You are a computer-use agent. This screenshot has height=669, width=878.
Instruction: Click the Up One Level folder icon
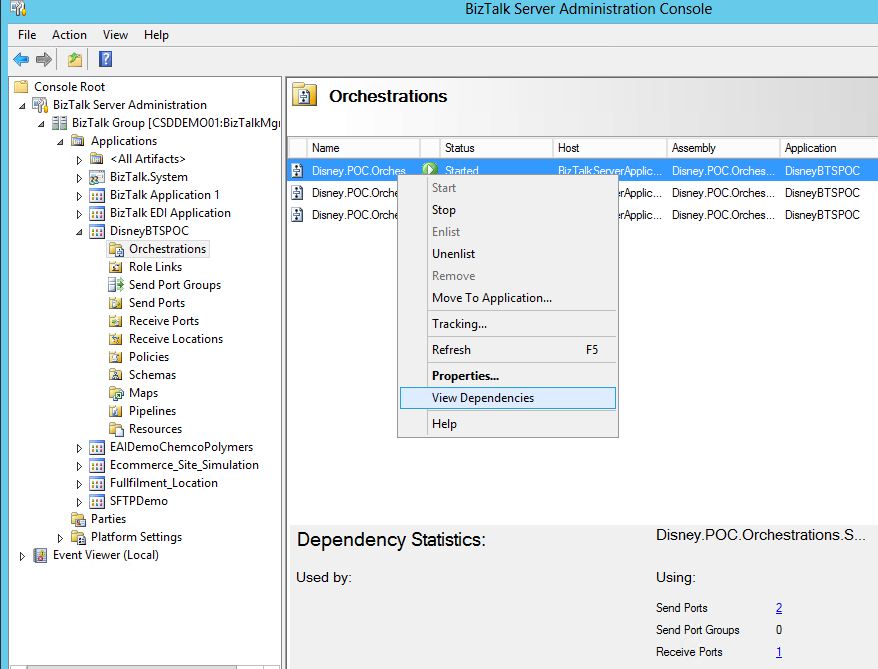[x=74, y=59]
